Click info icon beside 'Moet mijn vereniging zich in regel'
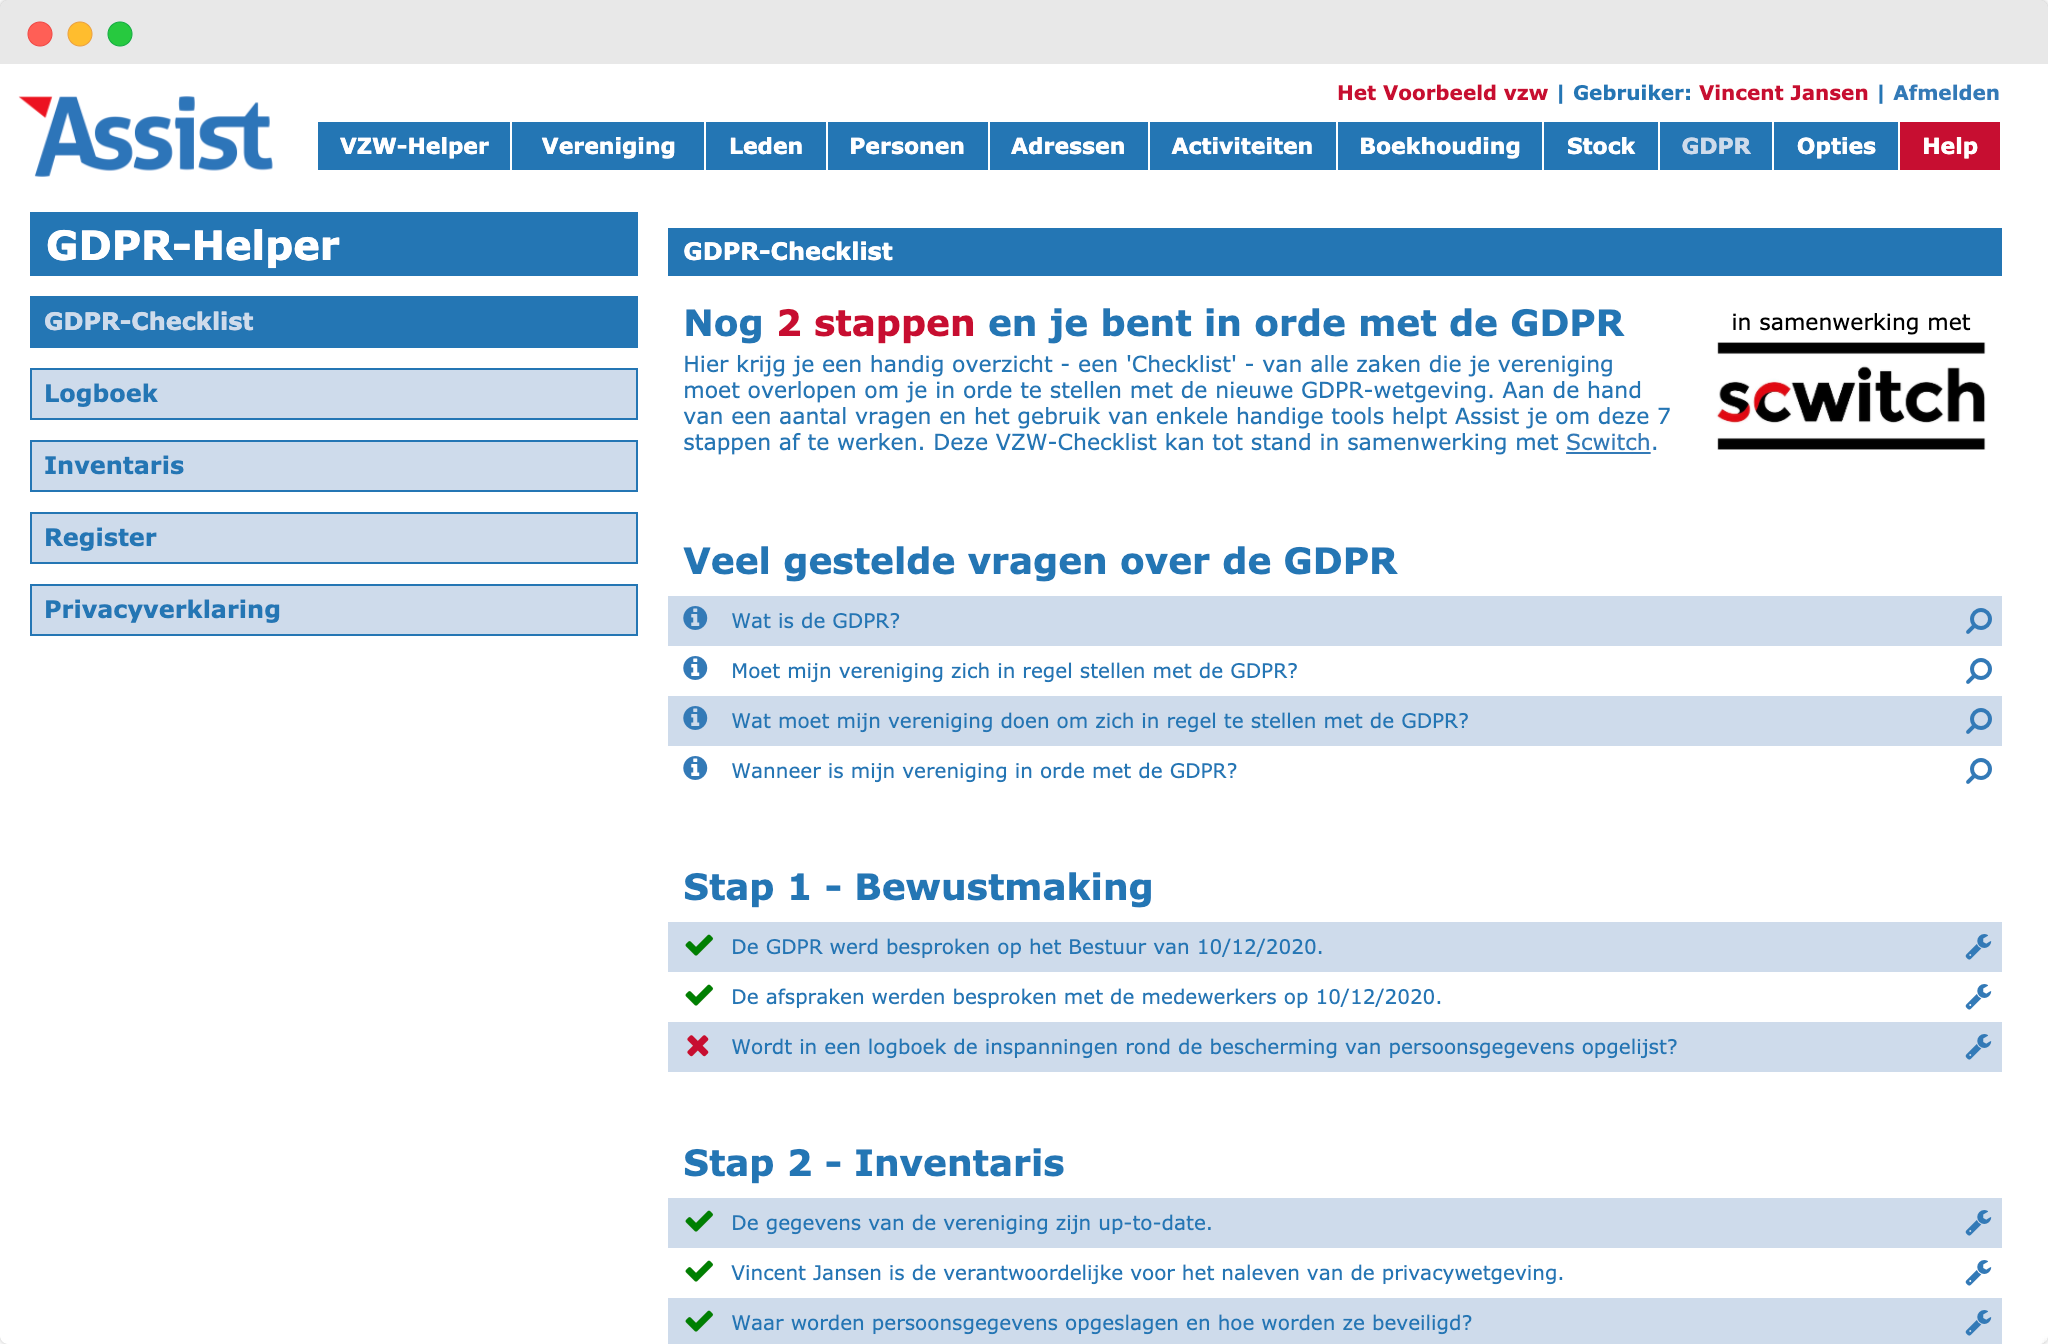Image resolution: width=2048 pixels, height=1344 pixels. pyautogui.click(x=695, y=669)
